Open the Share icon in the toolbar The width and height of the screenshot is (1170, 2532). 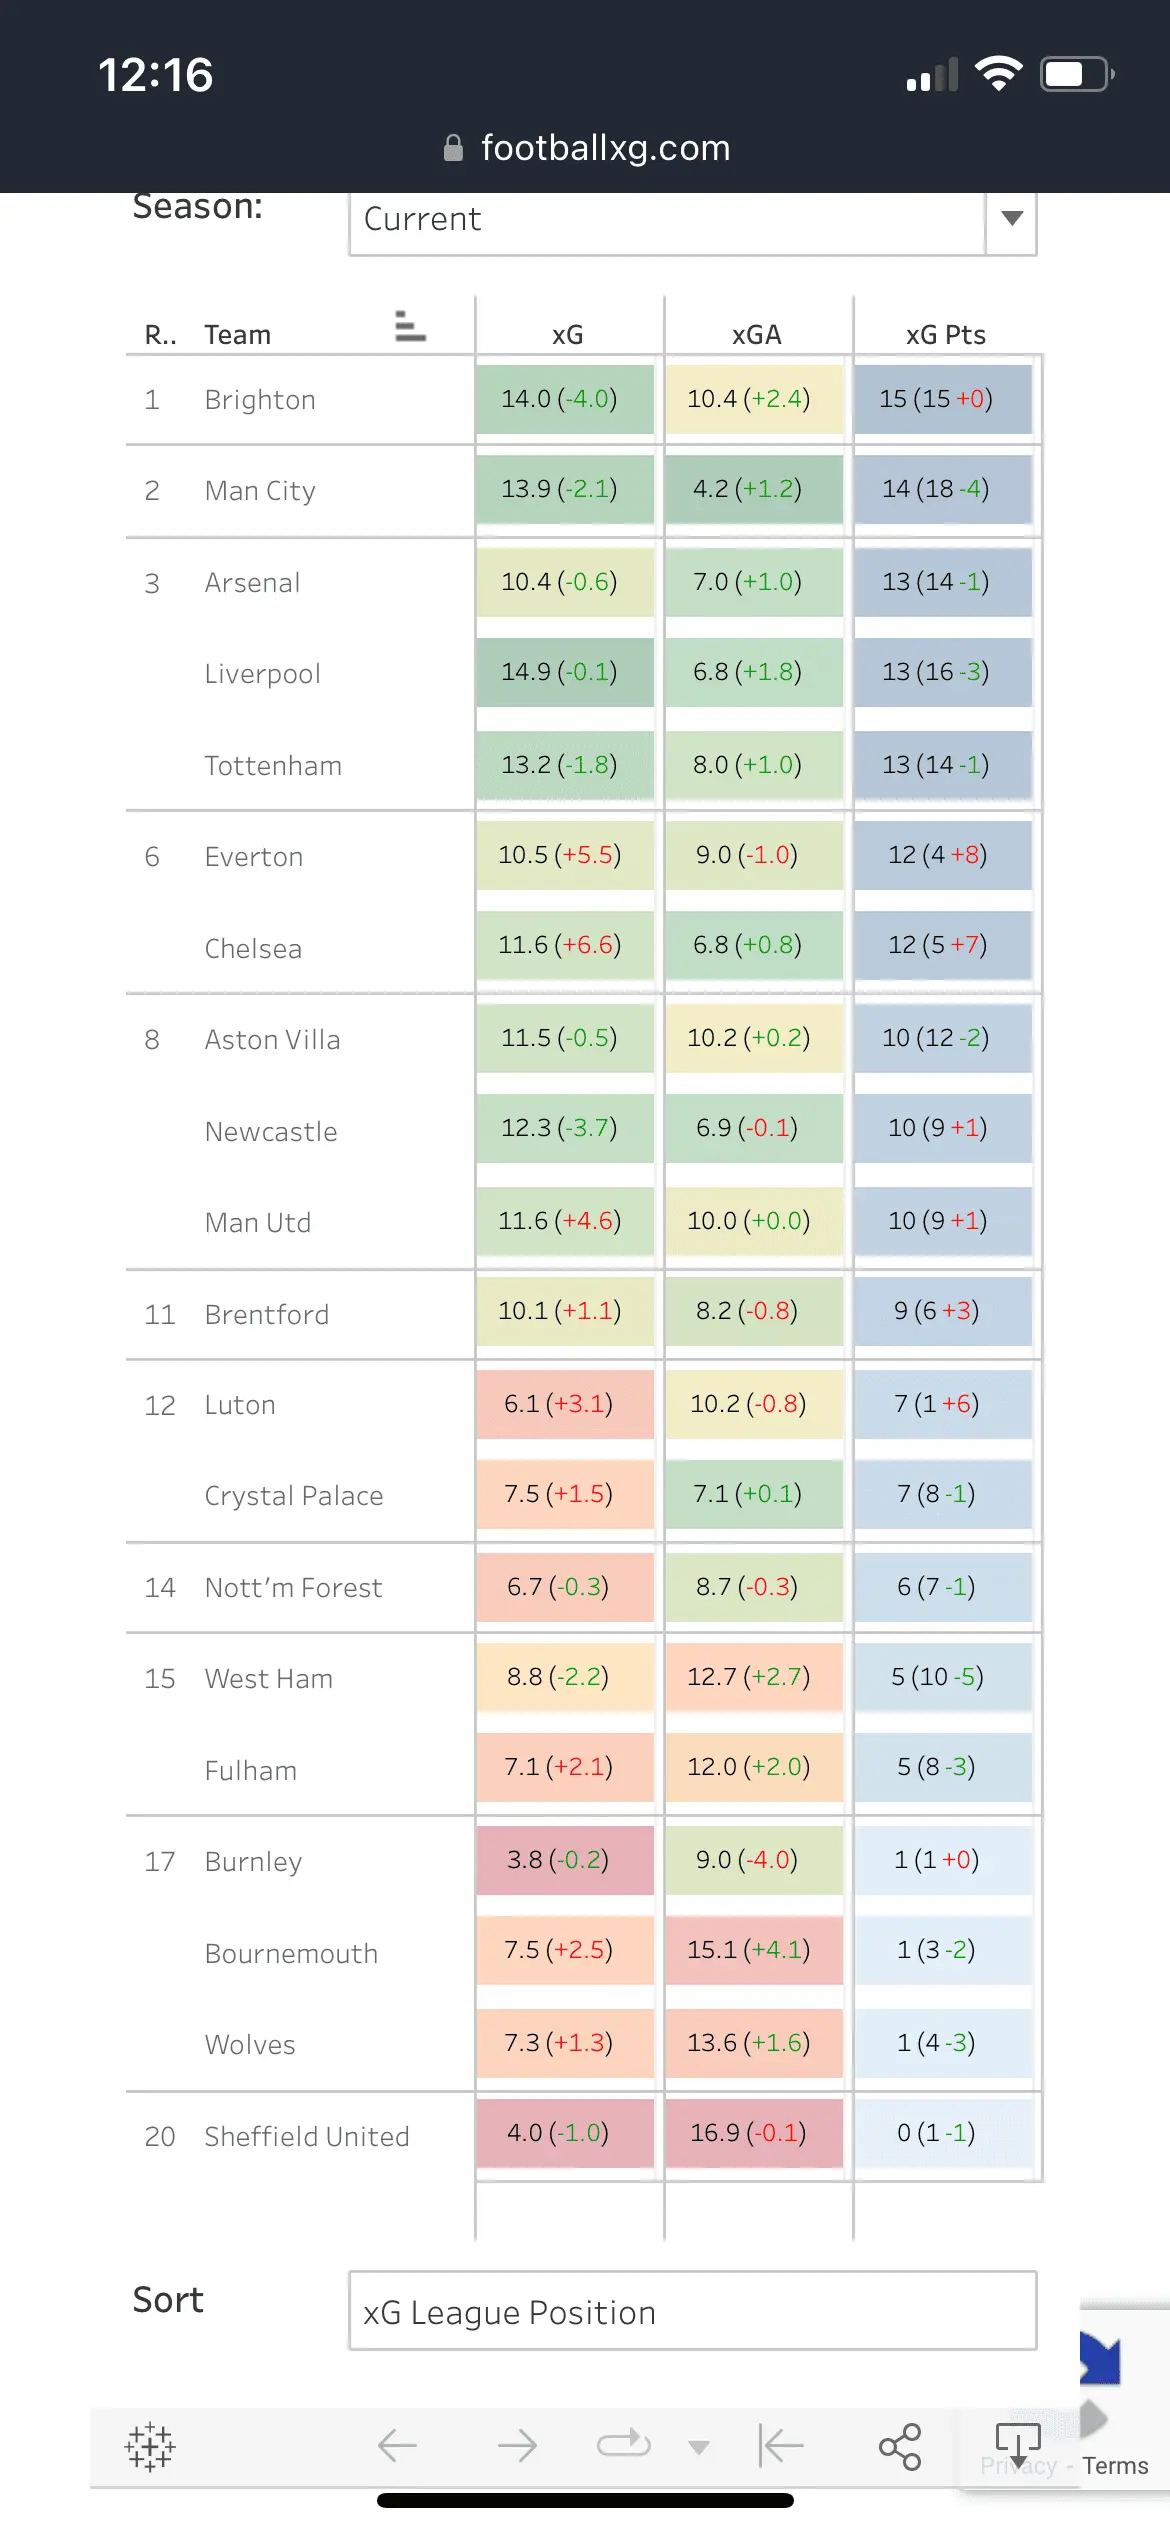899,2446
